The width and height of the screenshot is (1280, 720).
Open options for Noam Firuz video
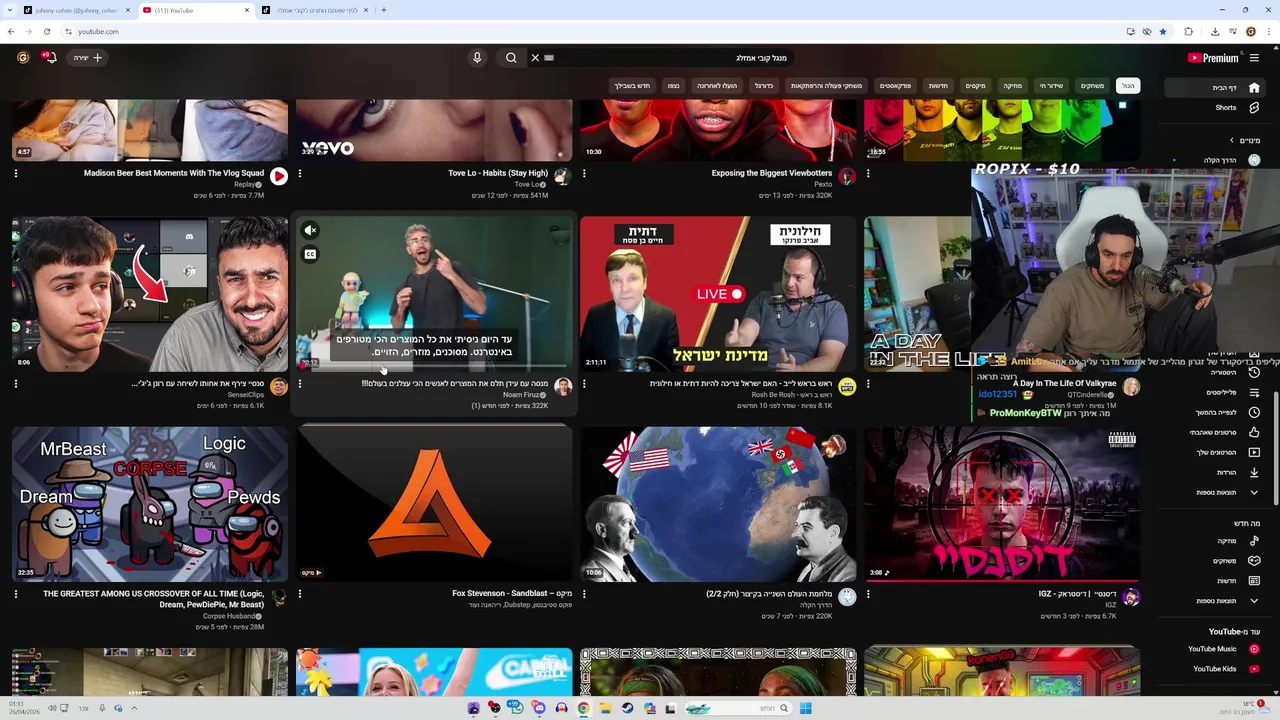click(x=299, y=383)
